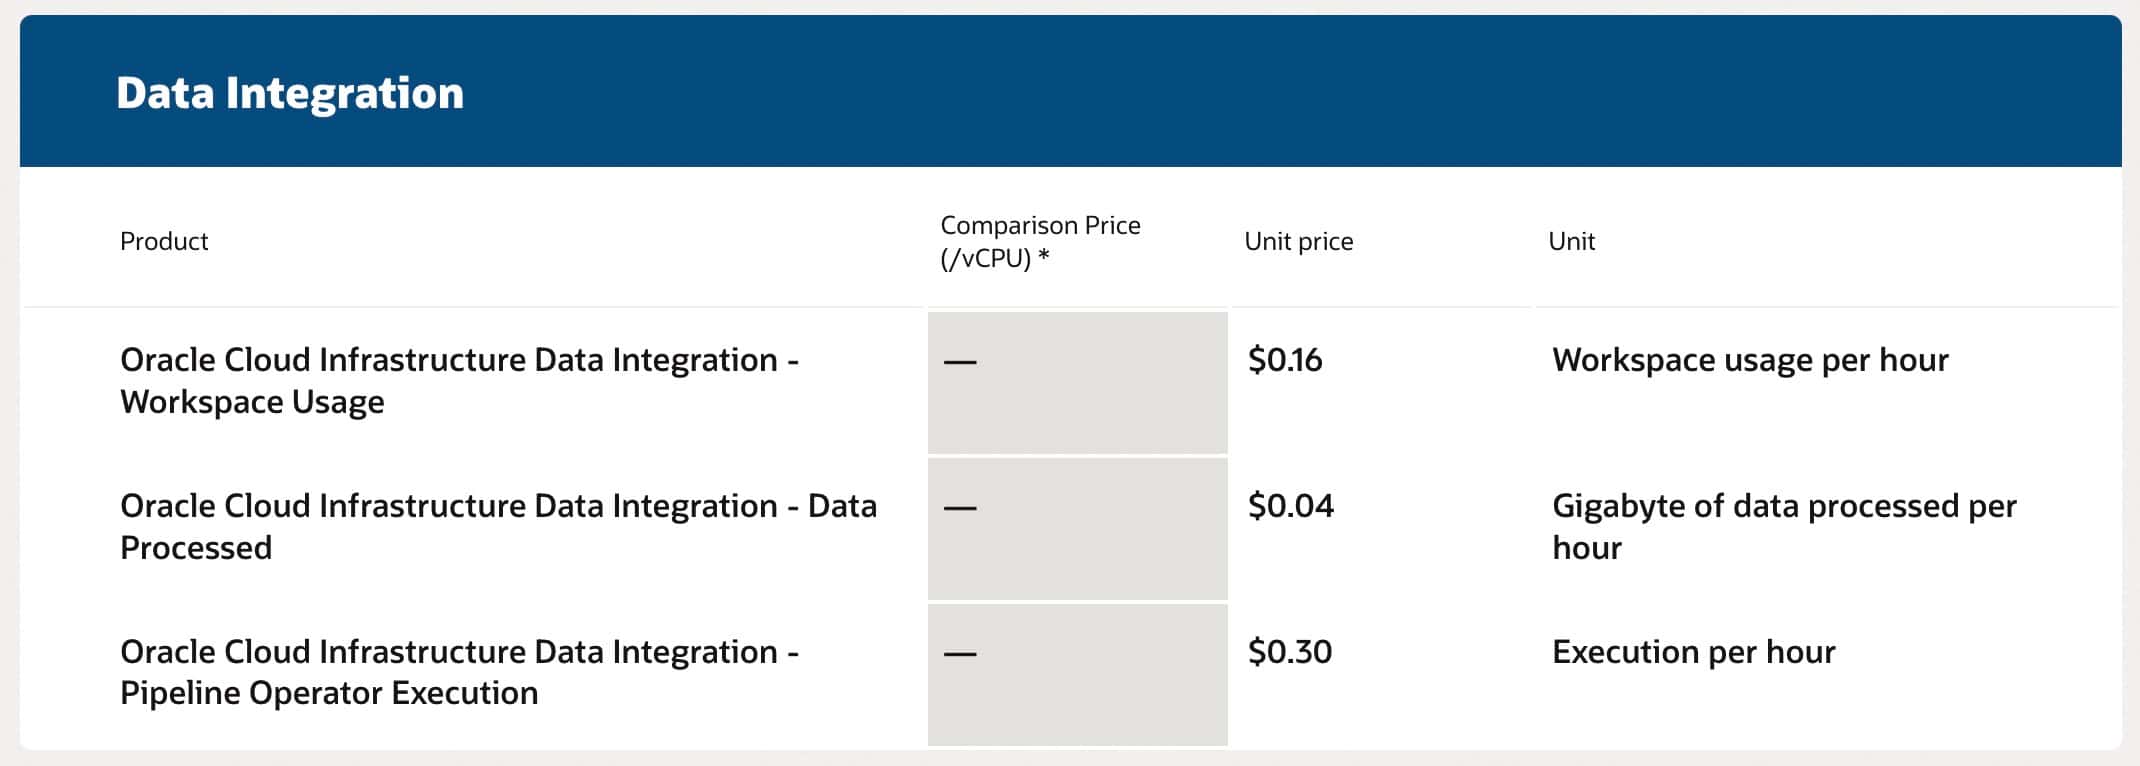
Task: Select the Workspace Usage product name
Action: pos(459,380)
